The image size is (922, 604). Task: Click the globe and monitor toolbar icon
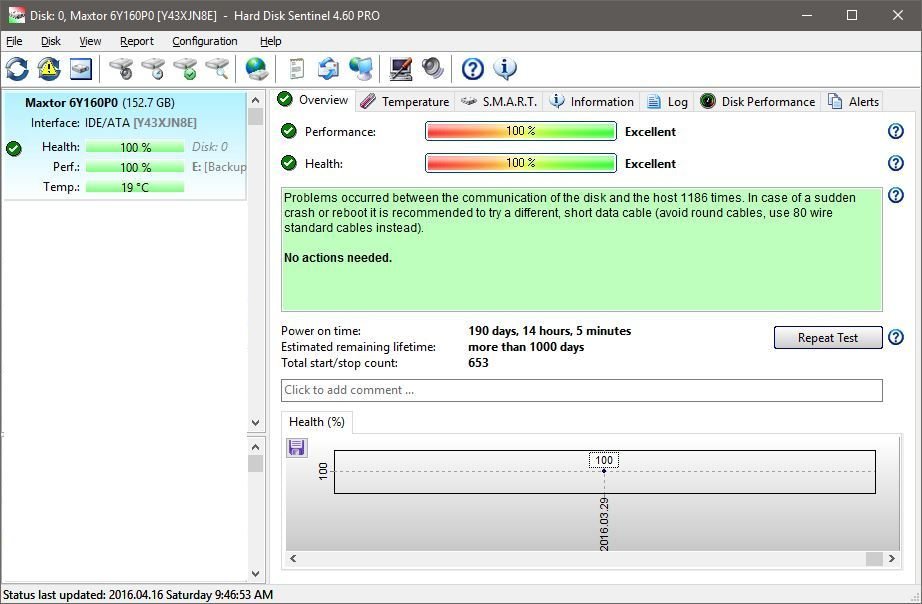[x=360, y=69]
